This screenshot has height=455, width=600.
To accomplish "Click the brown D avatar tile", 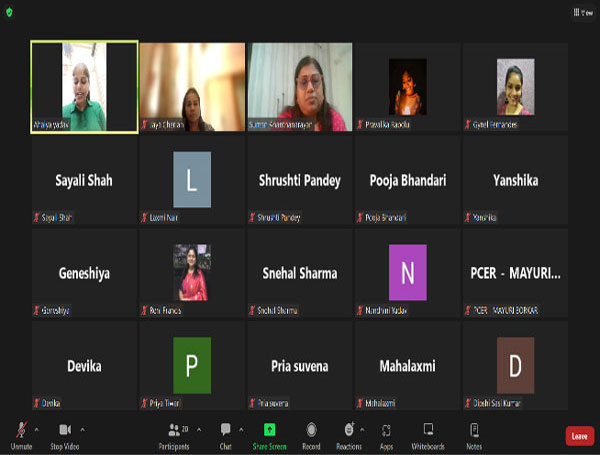I will point(515,365).
